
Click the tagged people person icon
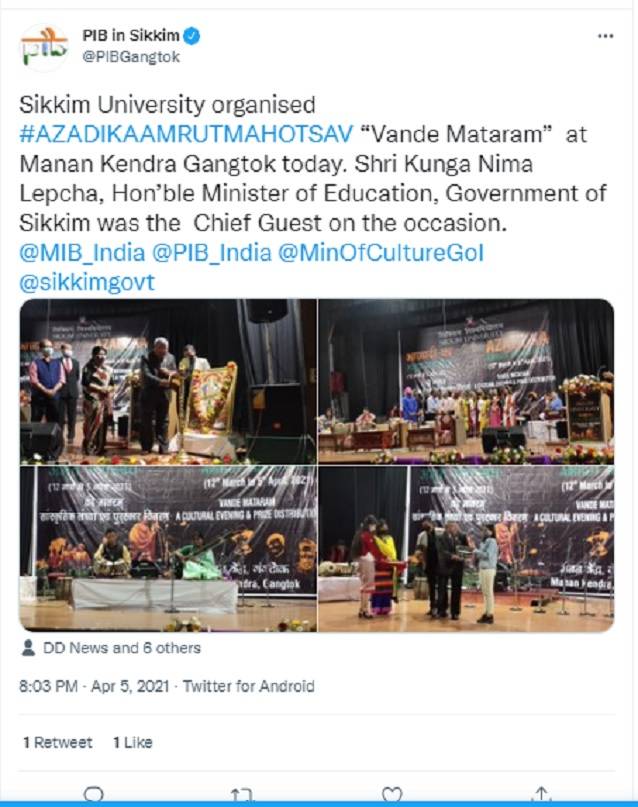pyautogui.click(x=29, y=647)
